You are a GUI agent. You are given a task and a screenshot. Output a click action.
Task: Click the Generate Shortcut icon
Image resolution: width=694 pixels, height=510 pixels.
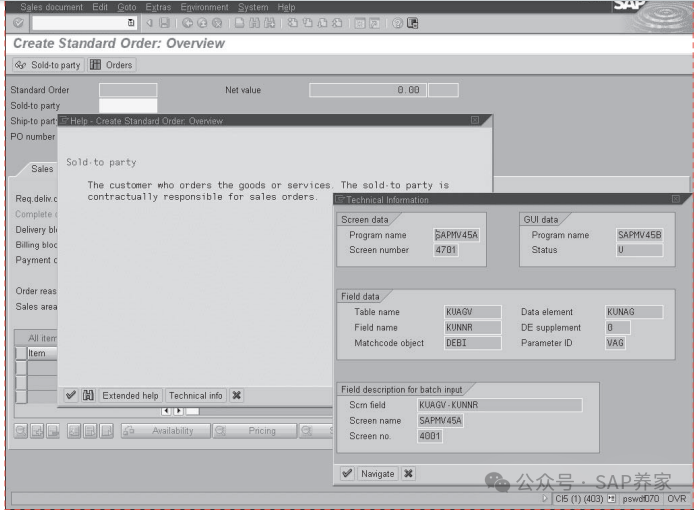coord(374,23)
